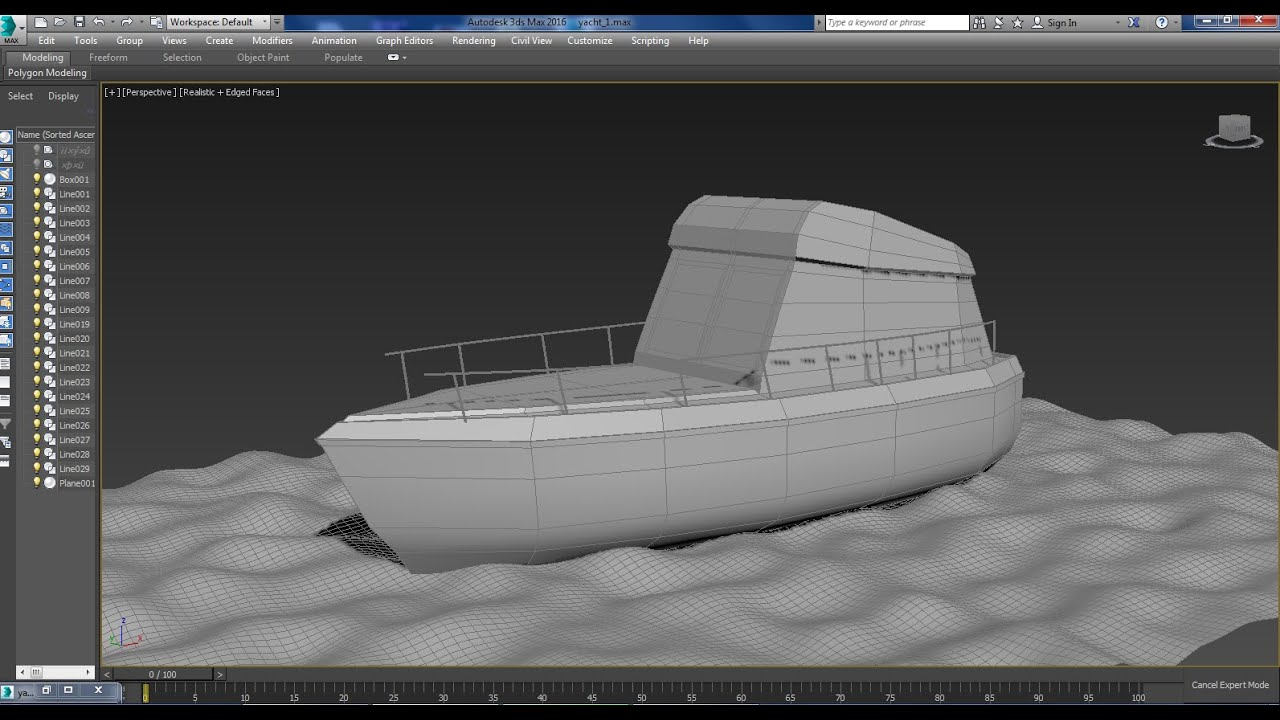Toggle the light bulb visibility of Line020
The height and width of the screenshot is (720, 1280).
37,339
